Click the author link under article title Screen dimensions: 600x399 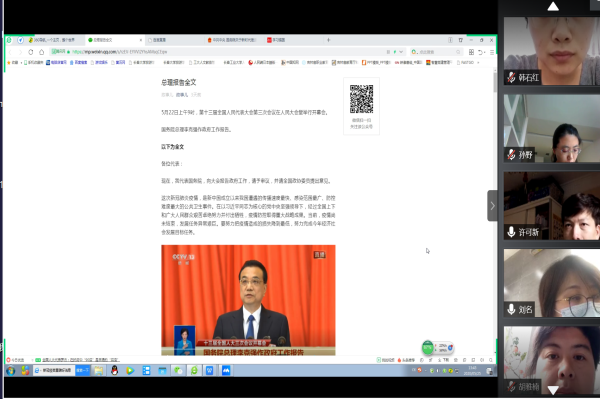pyautogui.click(x=182, y=94)
